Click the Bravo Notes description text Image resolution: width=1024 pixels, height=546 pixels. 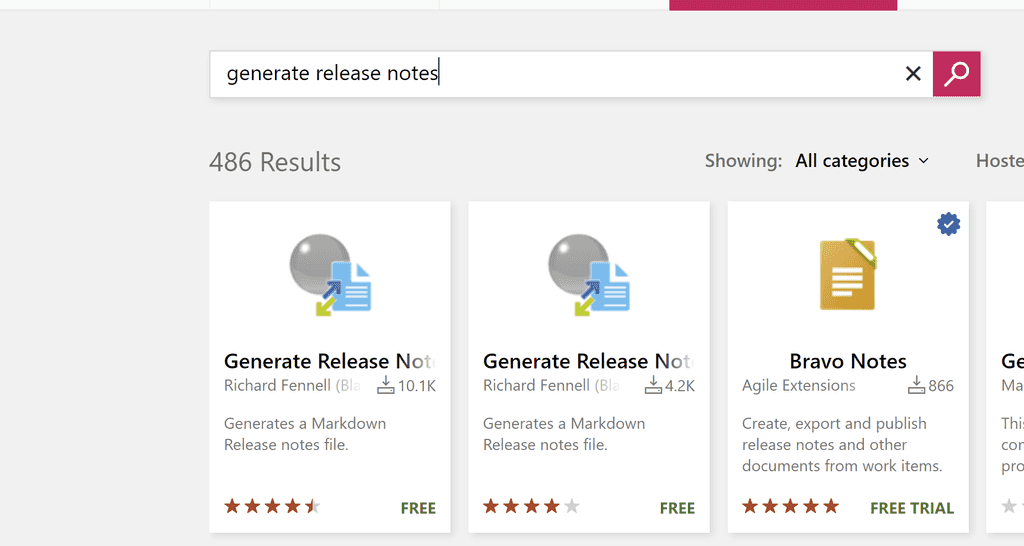pyautogui.click(x=842, y=445)
